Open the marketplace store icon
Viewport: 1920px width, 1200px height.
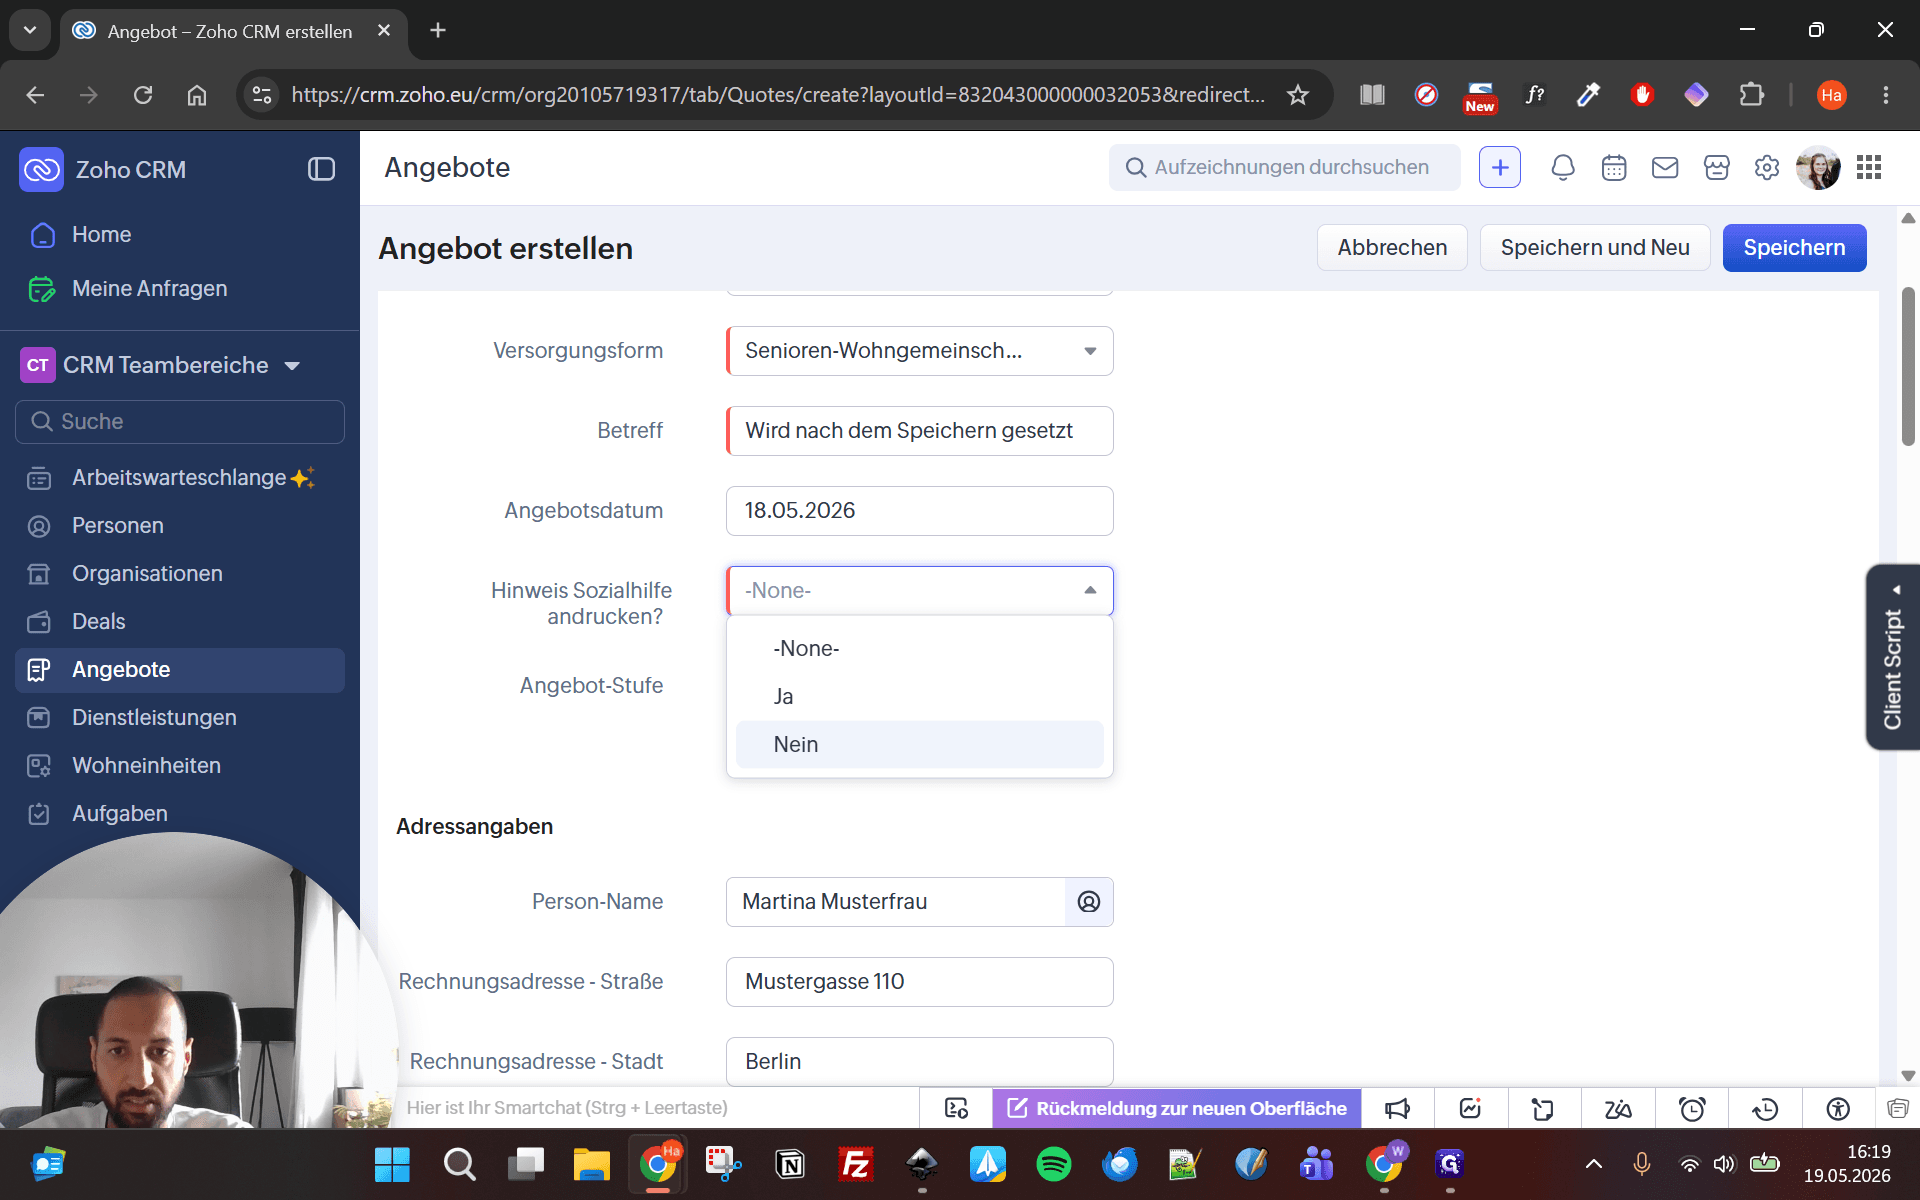pyautogui.click(x=1717, y=168)
